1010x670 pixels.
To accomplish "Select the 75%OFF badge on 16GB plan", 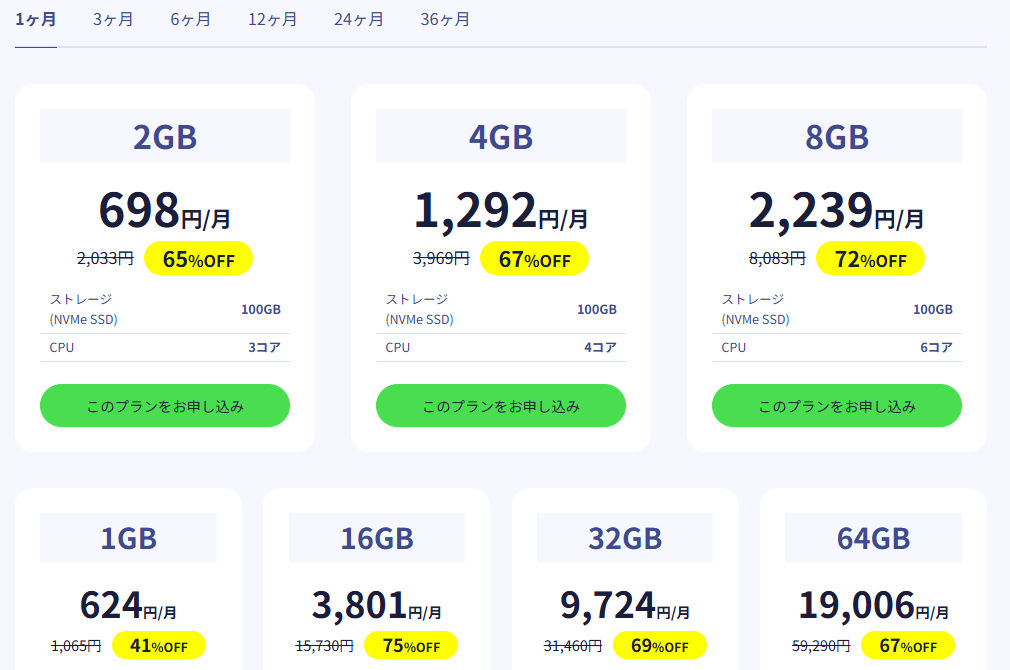I will (411, 646).
